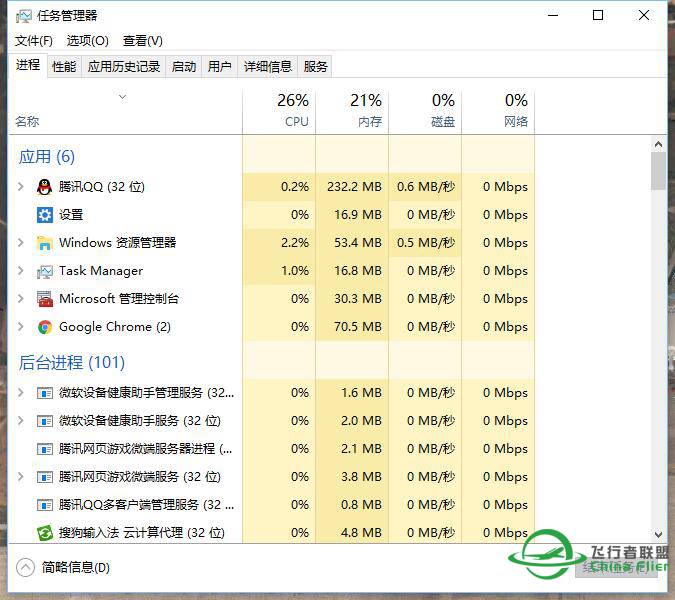
Task: Select the 设置 process name
Action: point(71,215)
